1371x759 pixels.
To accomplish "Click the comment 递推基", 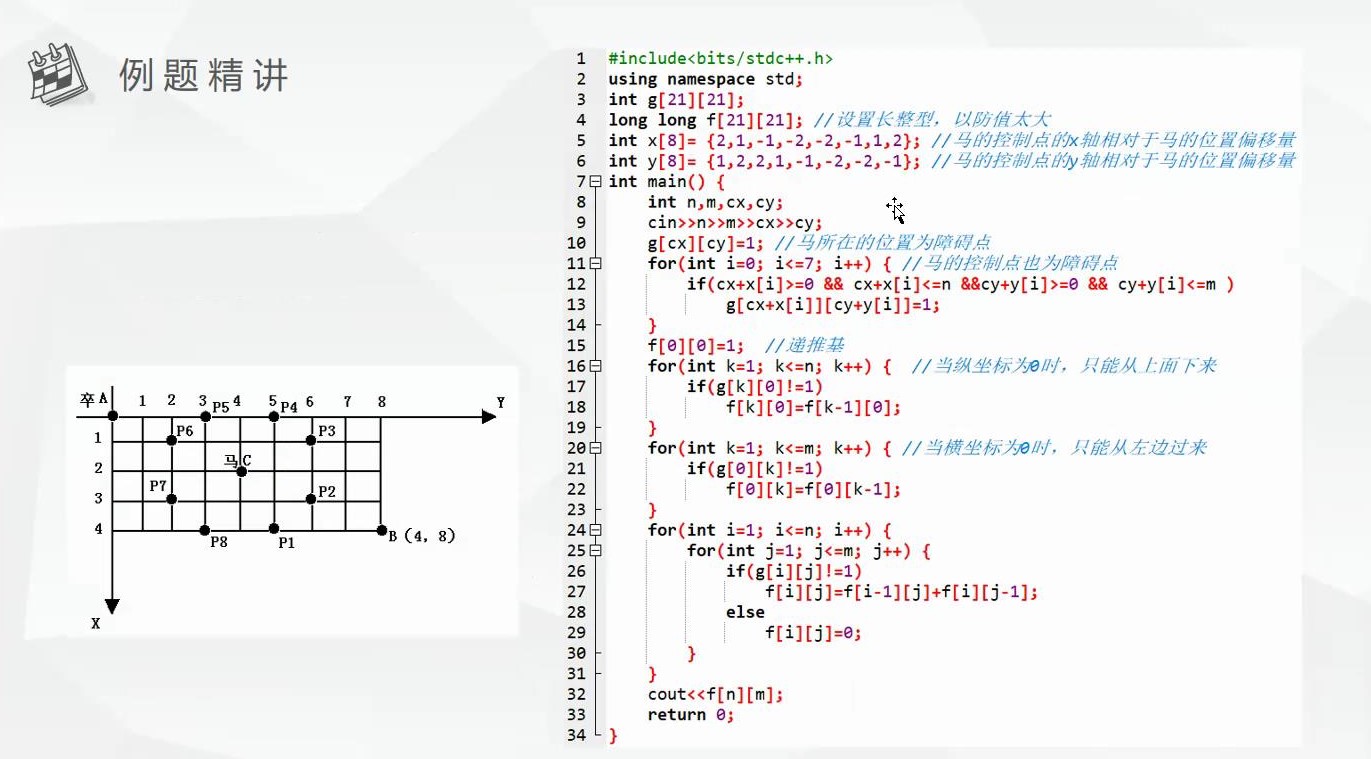I will pyautogui.click(x=805, y=346).
